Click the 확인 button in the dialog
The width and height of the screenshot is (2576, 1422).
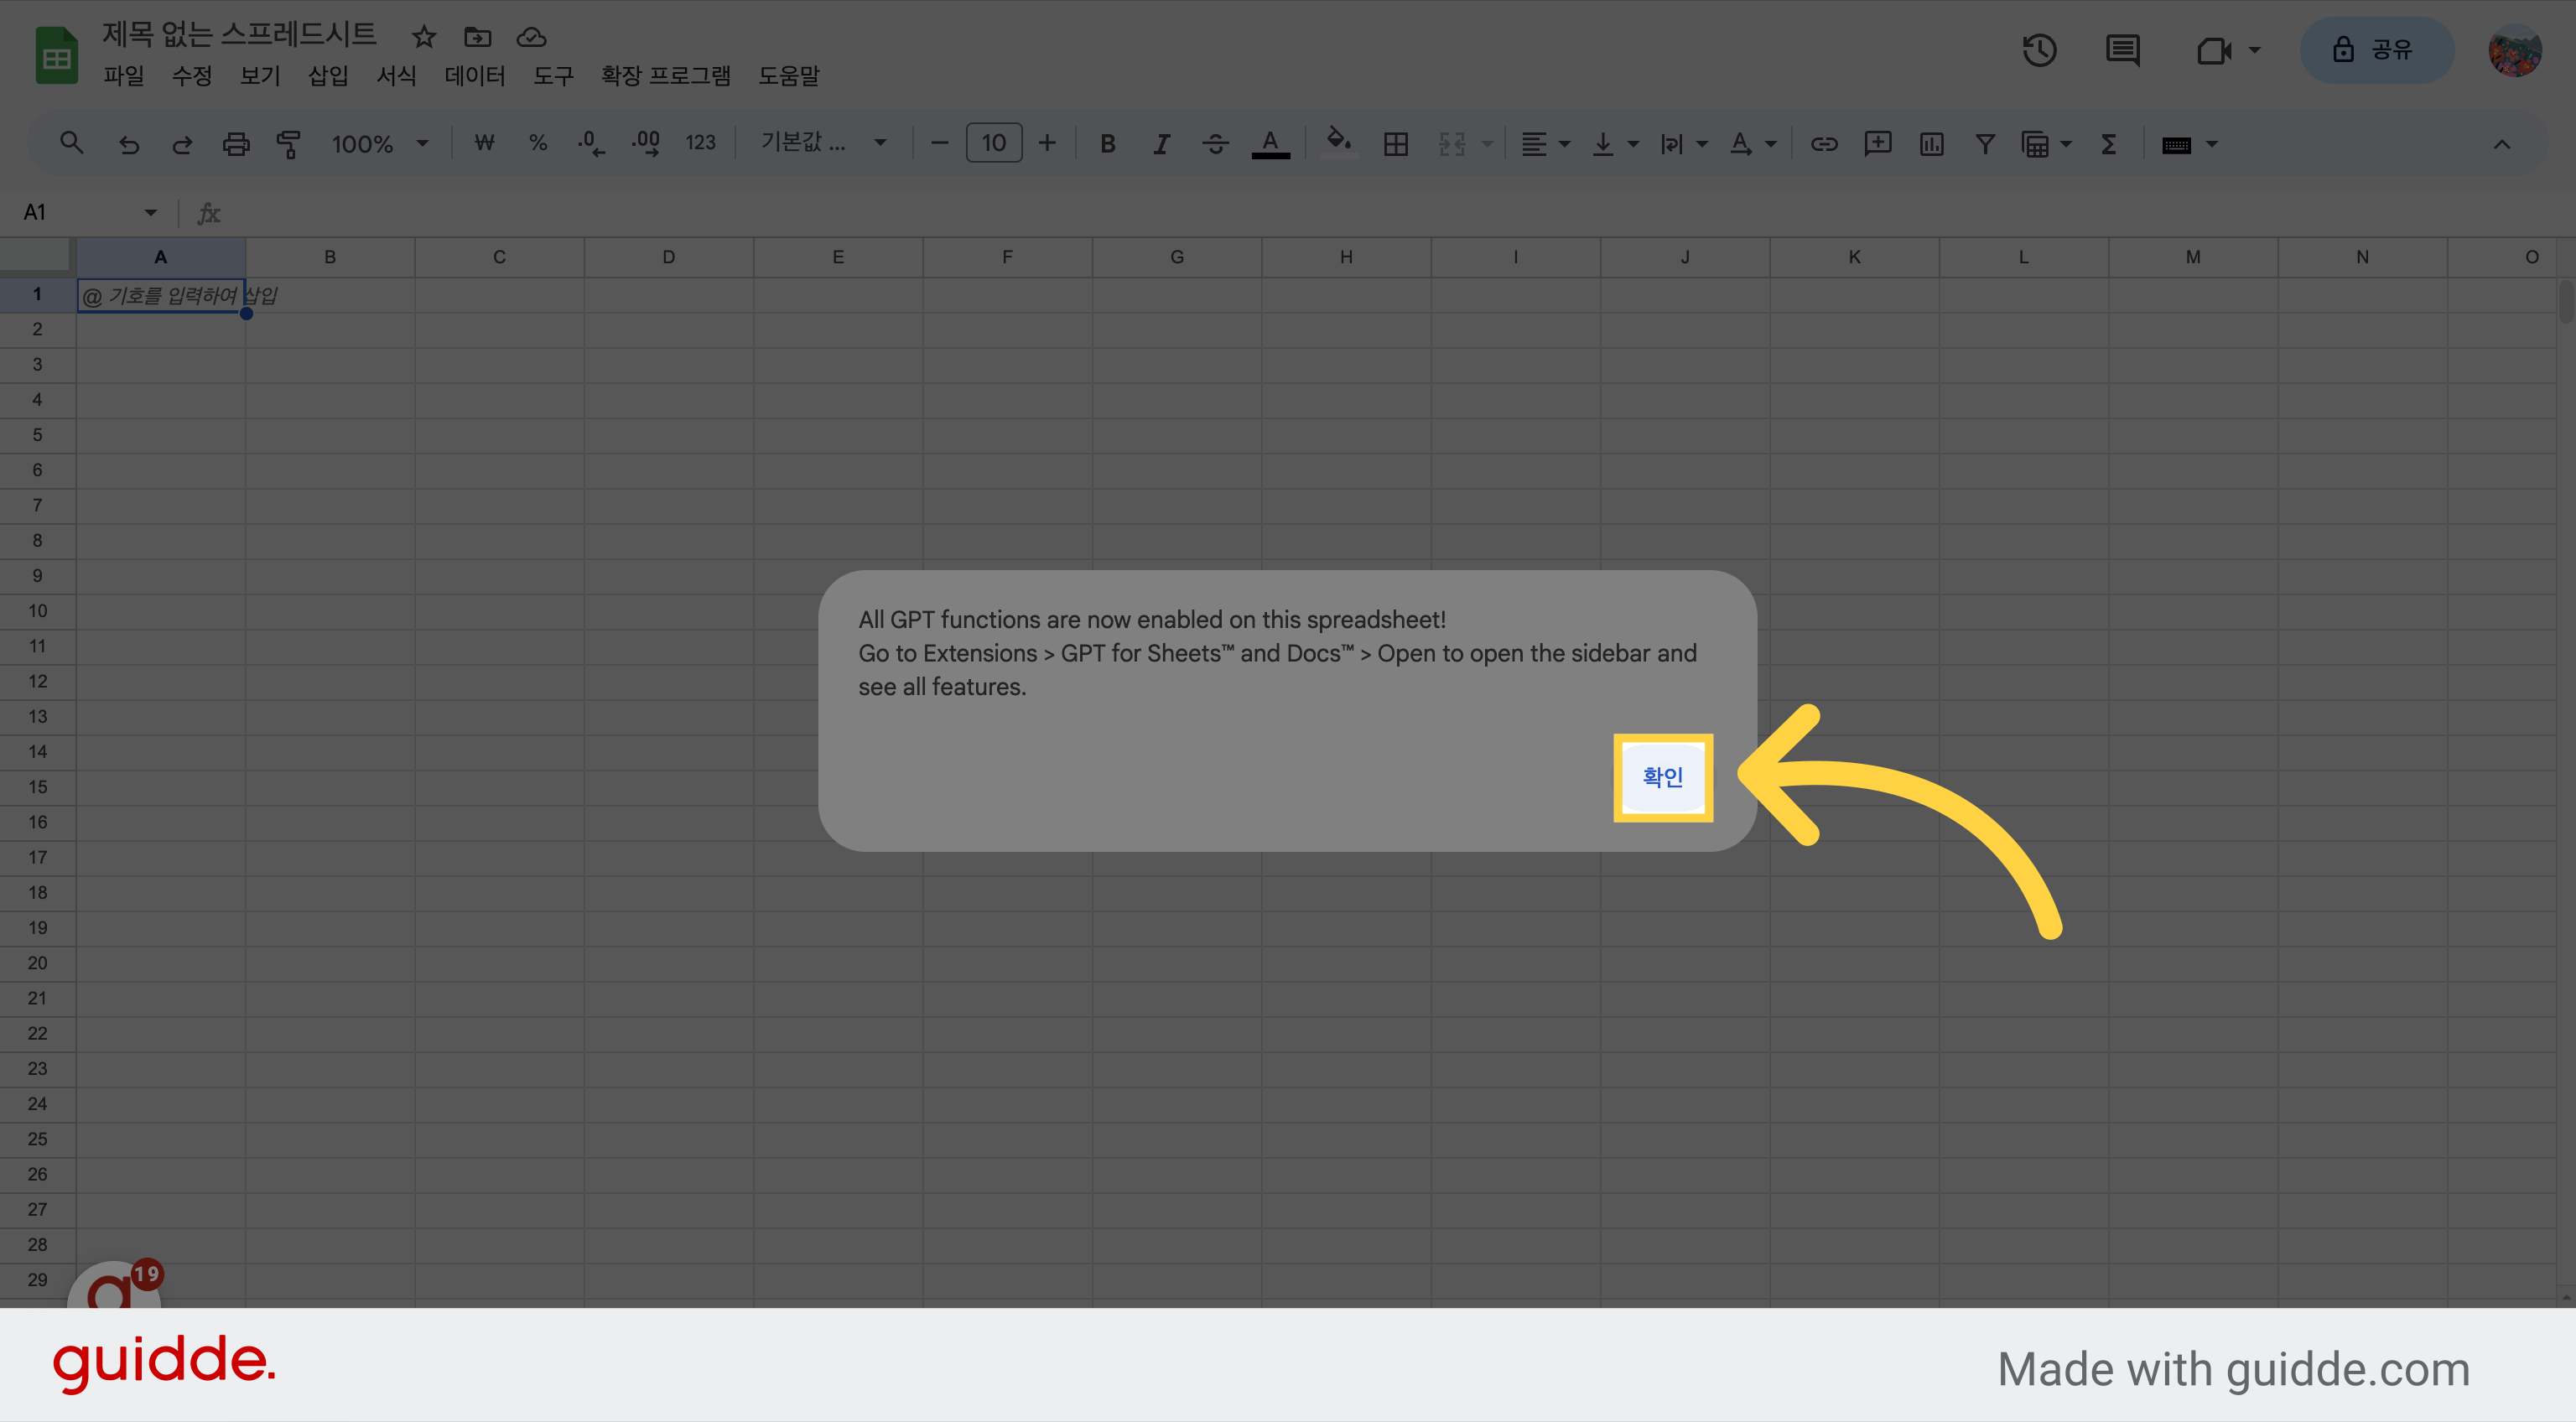click(1663, 777)
